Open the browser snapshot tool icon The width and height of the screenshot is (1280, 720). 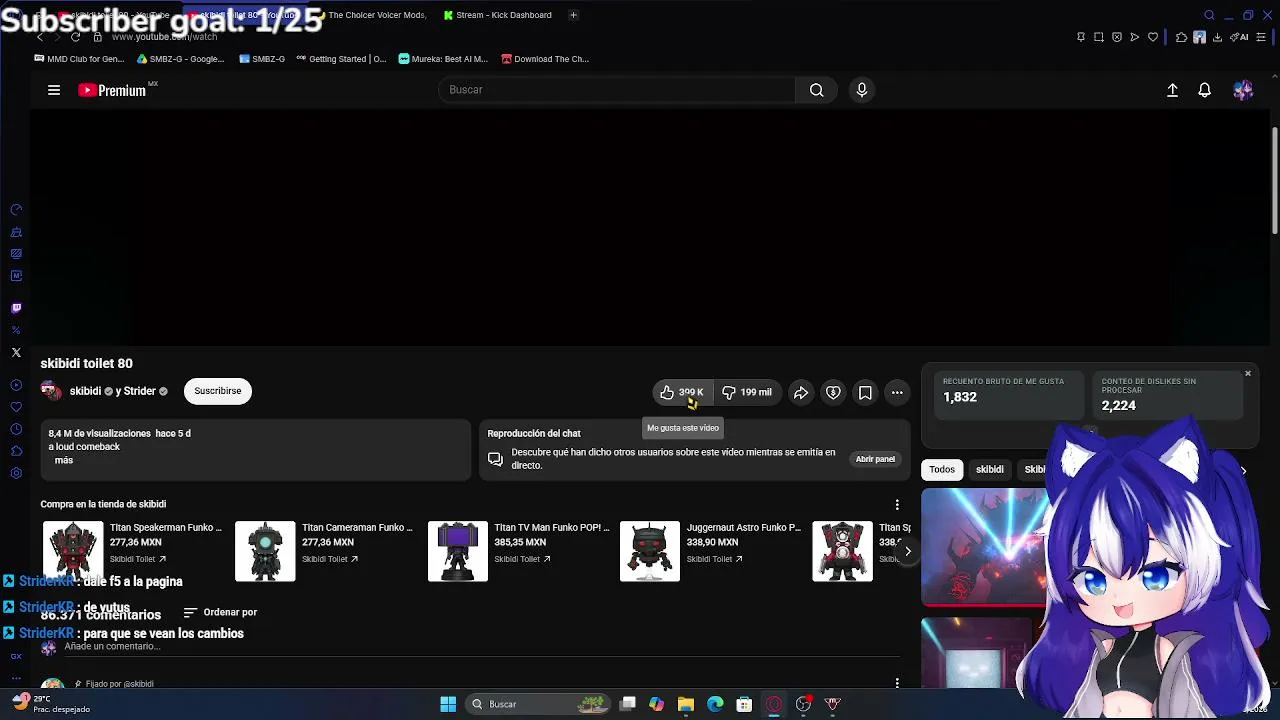[1099, 37]
